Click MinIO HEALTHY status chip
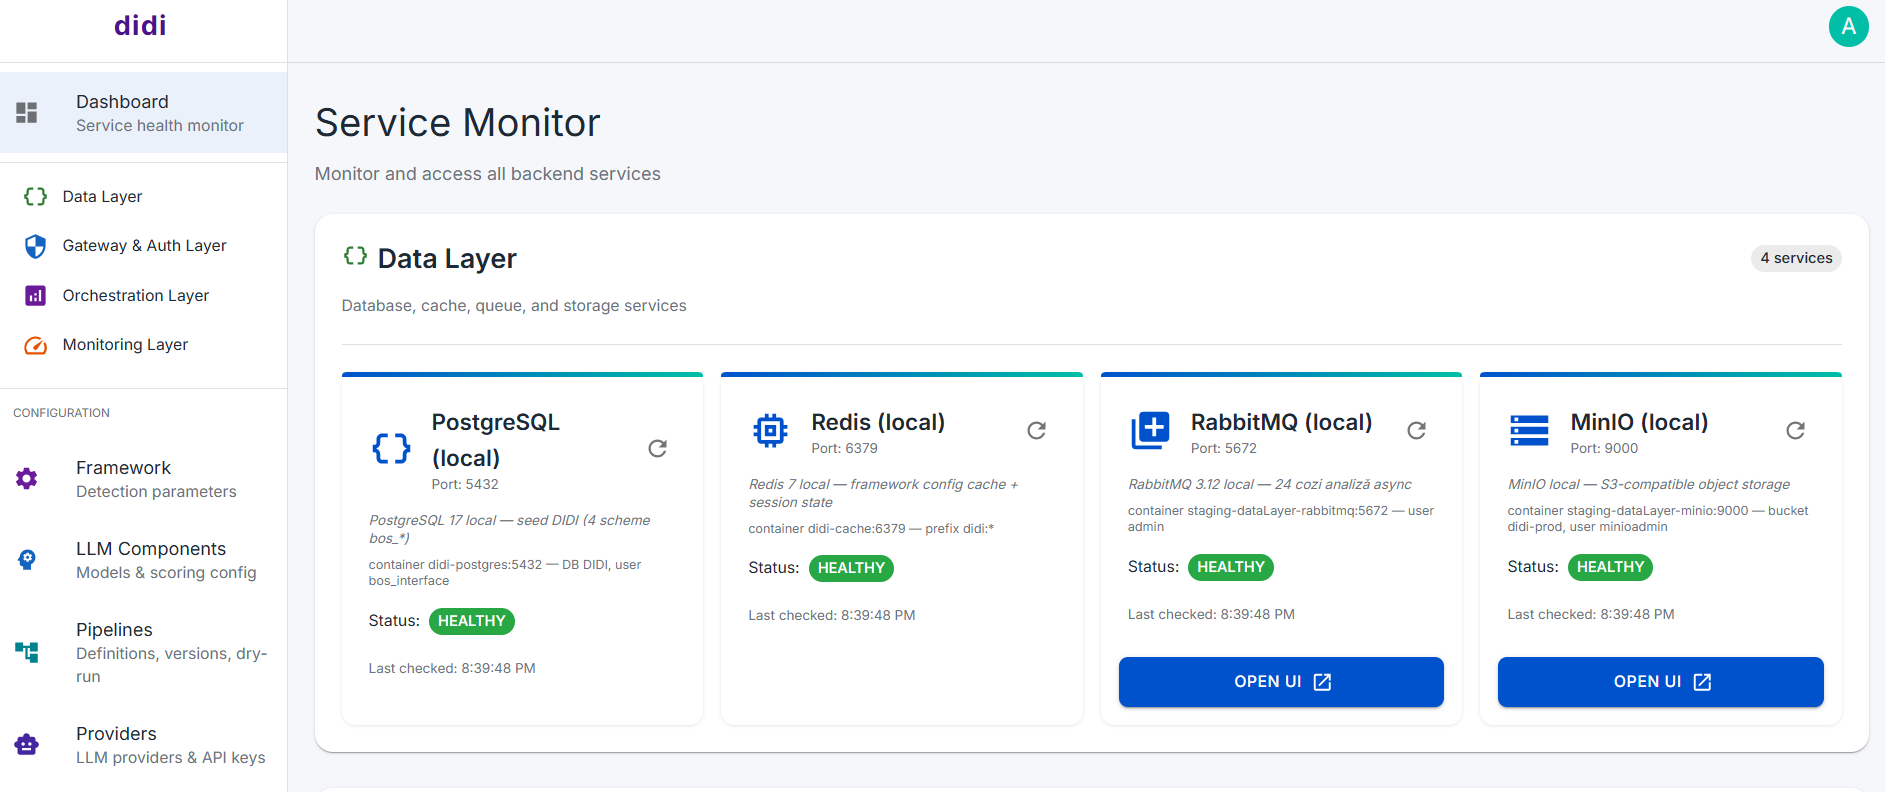Viewport: 1885px width, 792px height. coord(1610,567)
